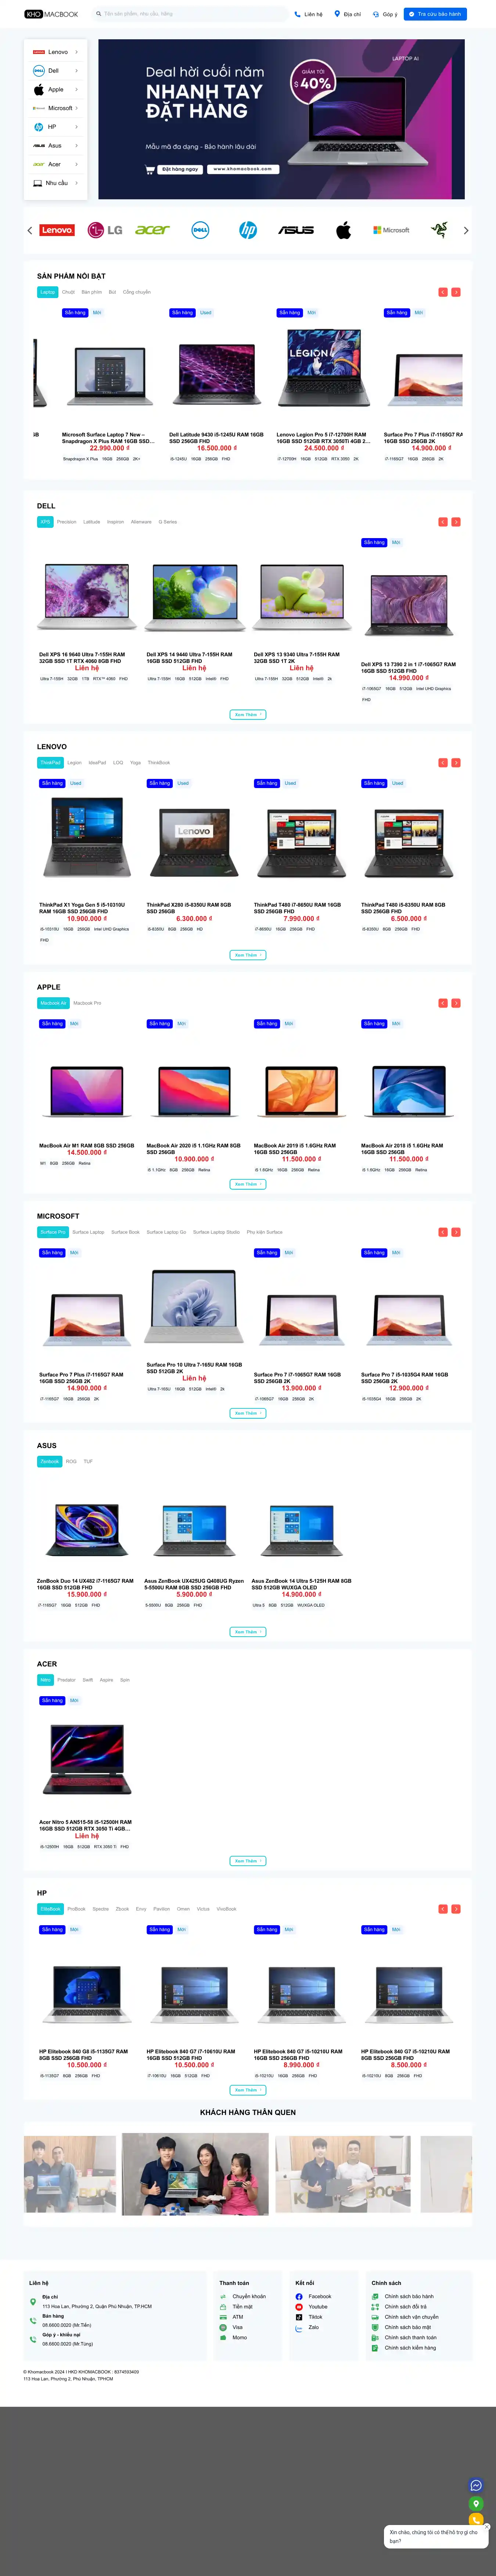Click the Dell logo in brand strip
Image resolution: width=496 pixels, height=2576 pixels.
click(200, 230)
